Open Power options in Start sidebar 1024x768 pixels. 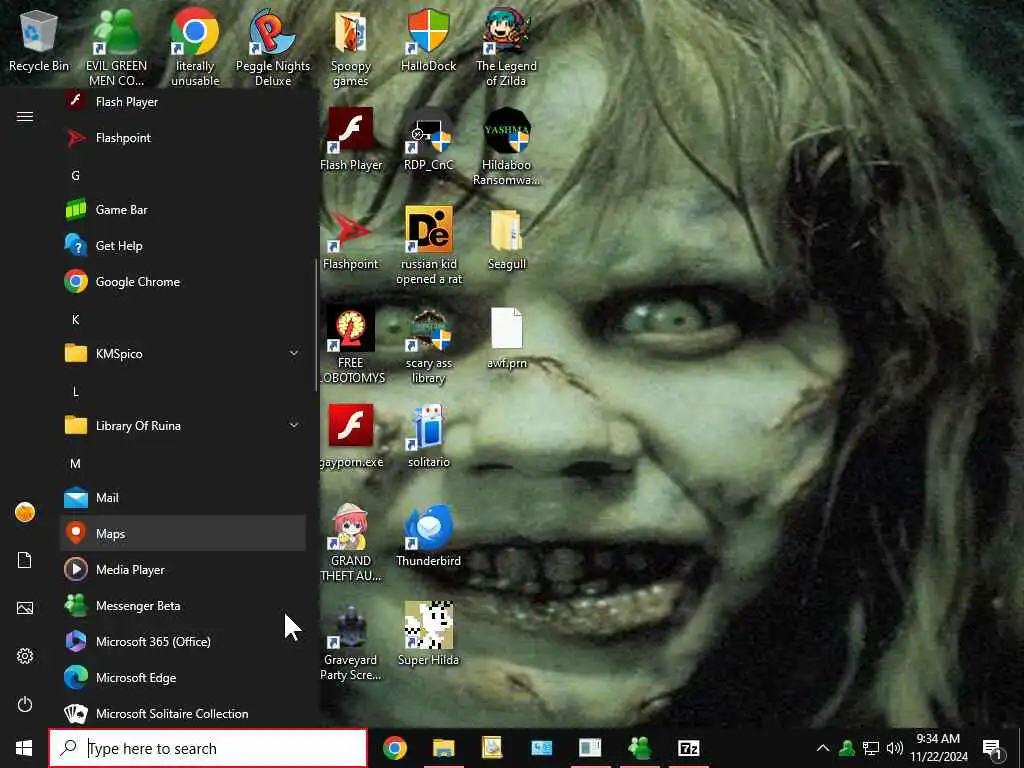(x=25, y=704)
